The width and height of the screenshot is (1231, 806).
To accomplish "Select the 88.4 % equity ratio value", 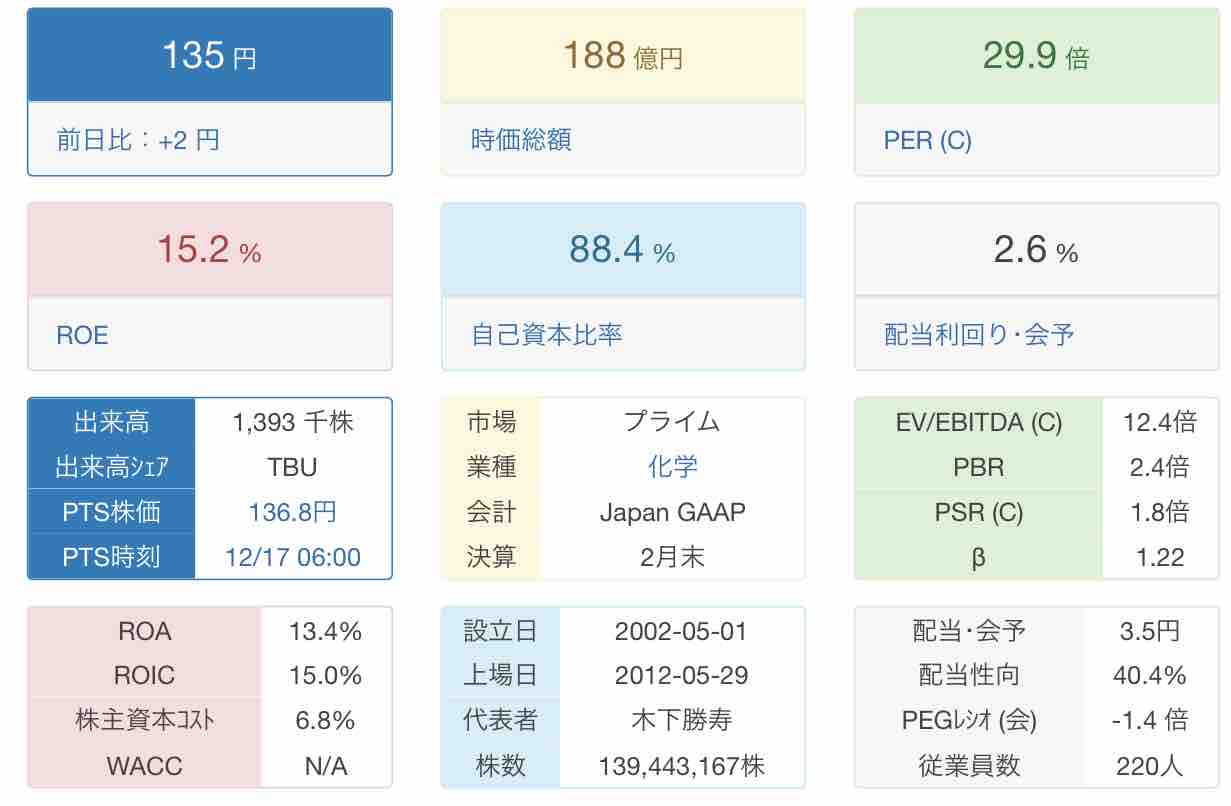I will tap(622, 250).
